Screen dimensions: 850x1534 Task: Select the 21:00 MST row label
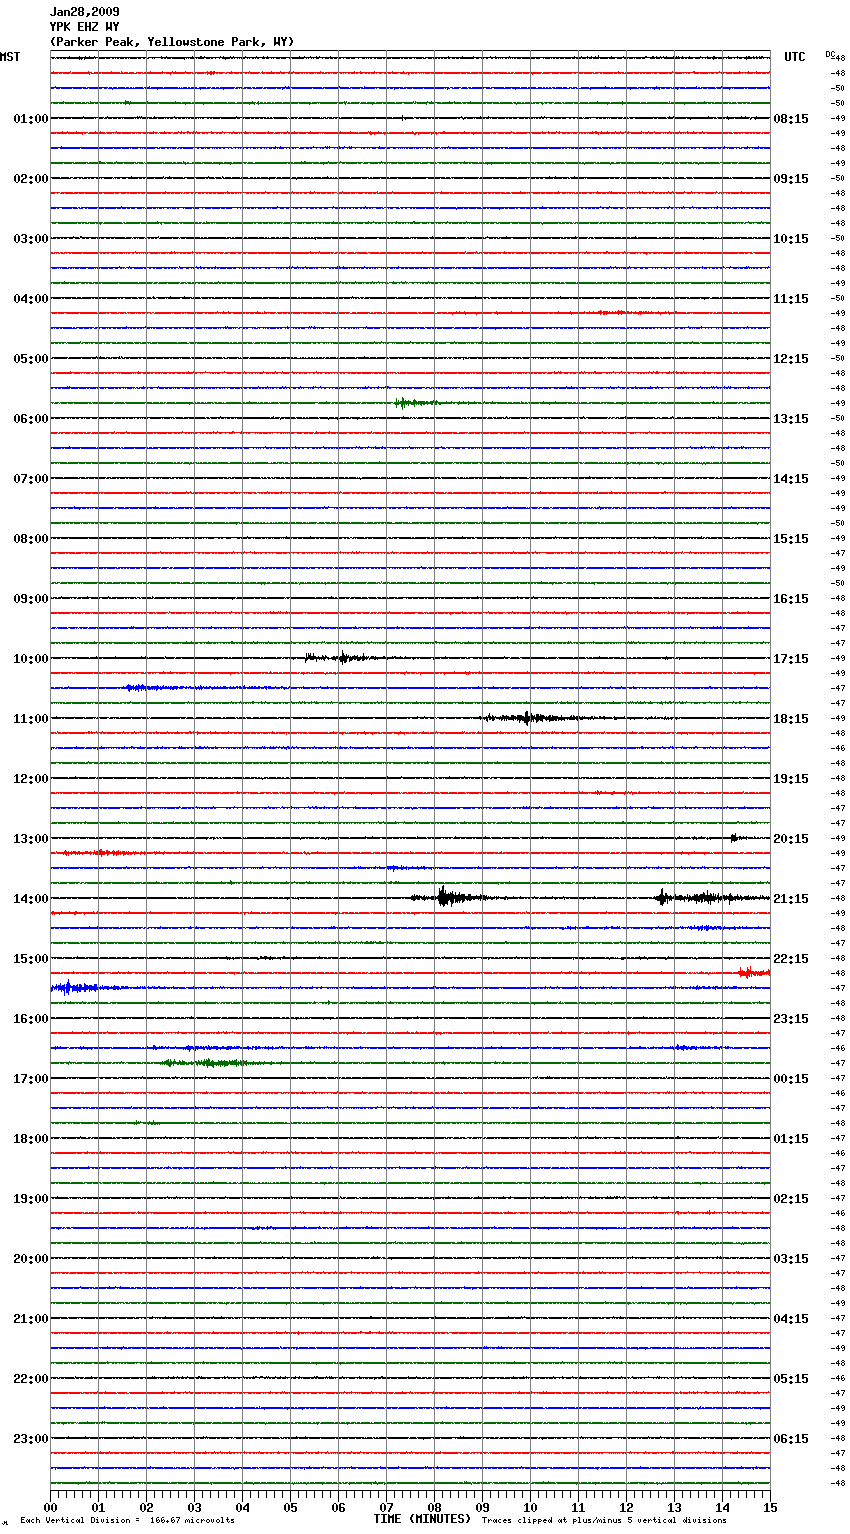pyautogui.click(x=31, y=1319)
